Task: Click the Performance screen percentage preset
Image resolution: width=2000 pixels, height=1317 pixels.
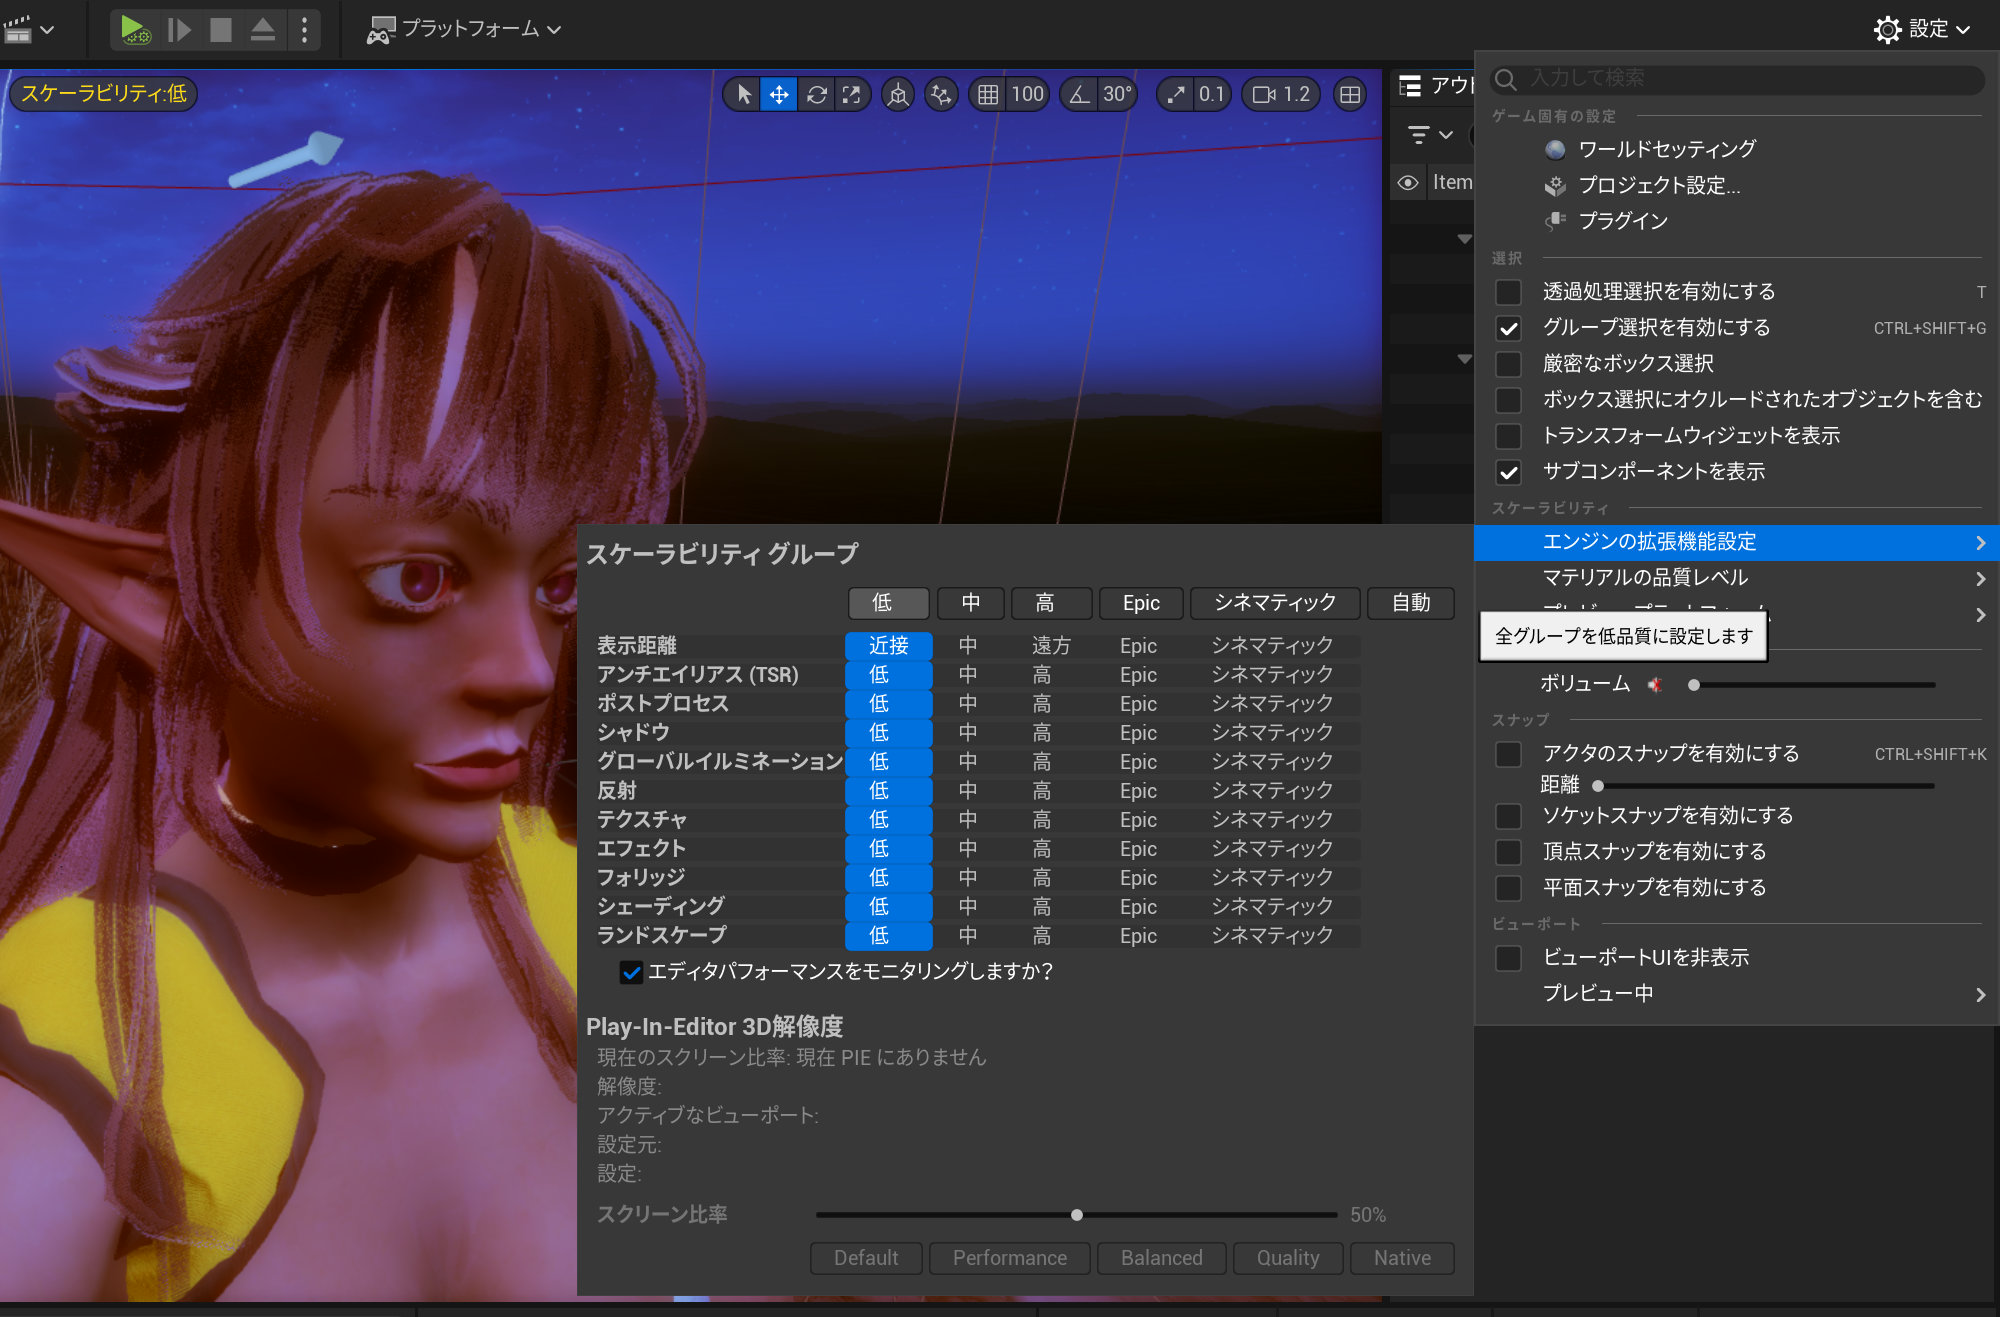Action: coord(1009,1258)
